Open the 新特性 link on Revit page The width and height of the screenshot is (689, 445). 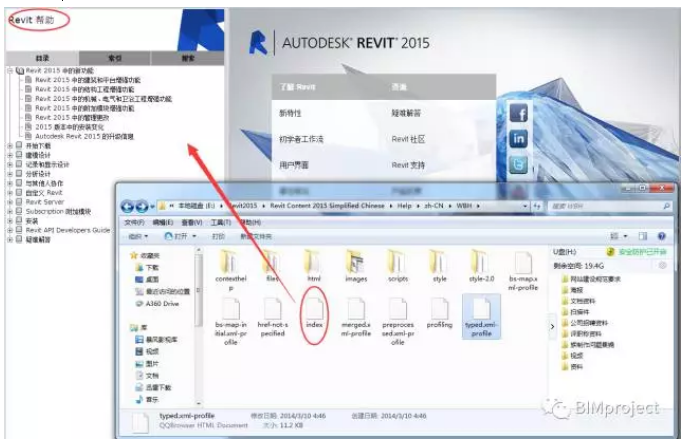point(290,113)
